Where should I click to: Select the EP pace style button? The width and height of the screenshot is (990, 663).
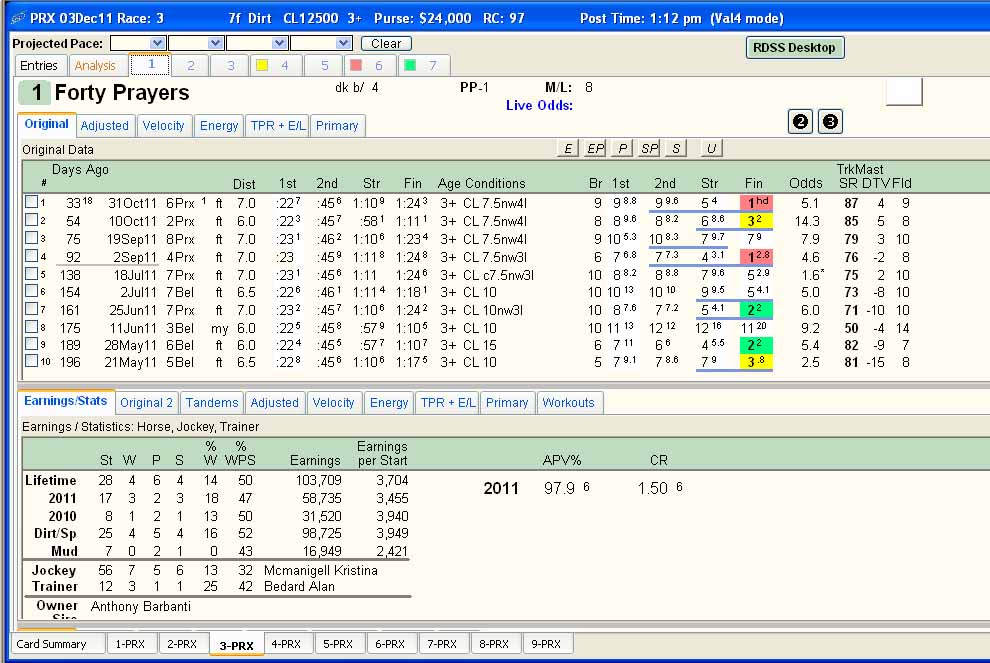(595, 148)
